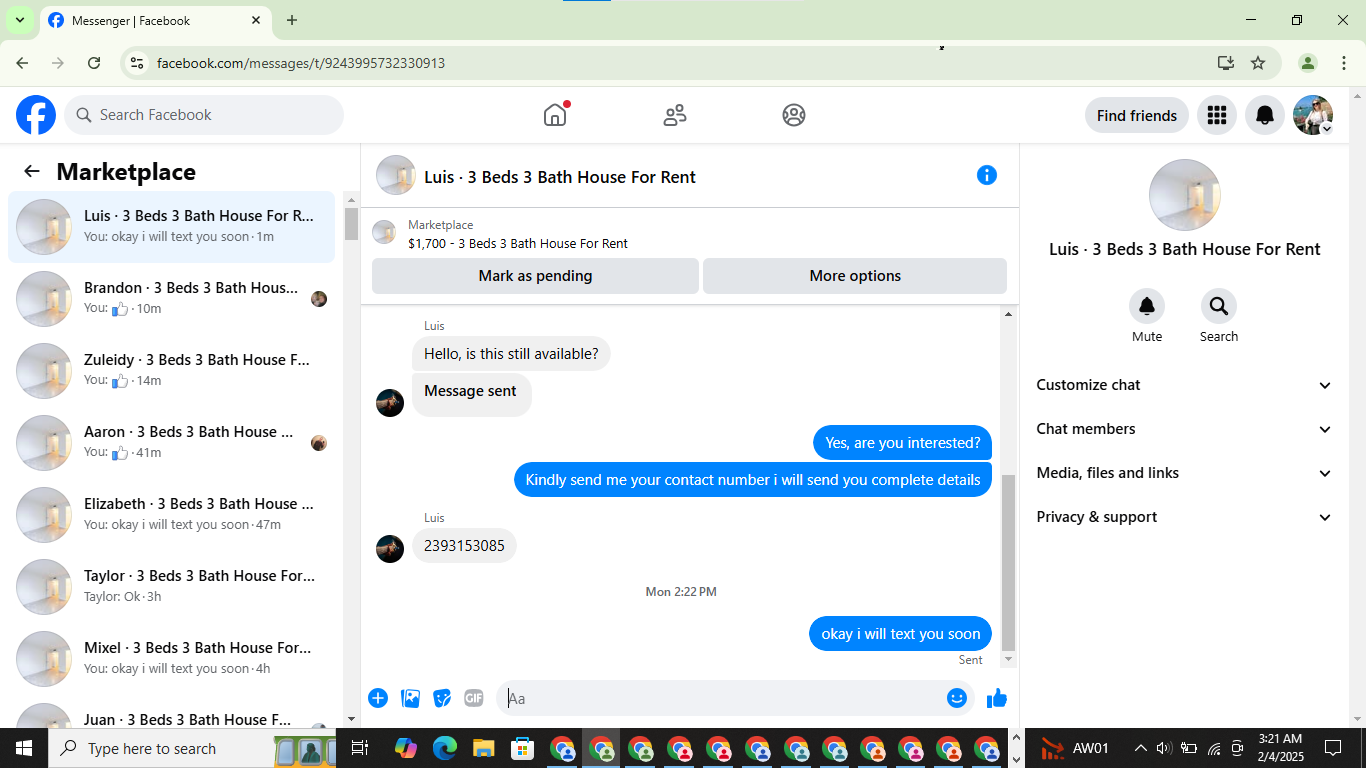Expand the Chat members section
Viewport: 1366px width, 768px height.
(1184, 429)
